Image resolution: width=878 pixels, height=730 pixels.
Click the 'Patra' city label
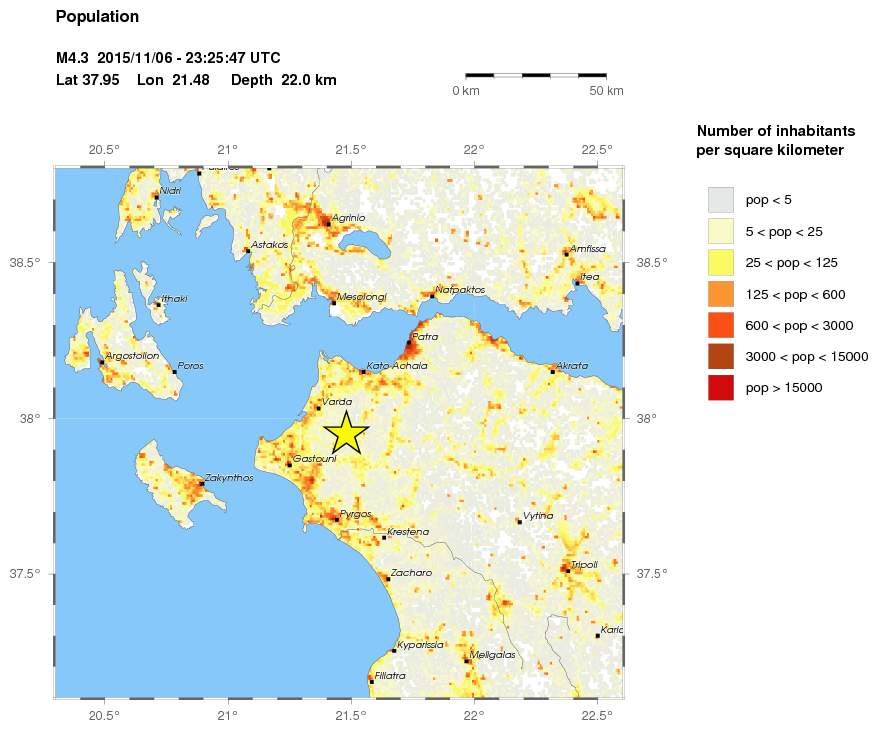coord(425,336)
